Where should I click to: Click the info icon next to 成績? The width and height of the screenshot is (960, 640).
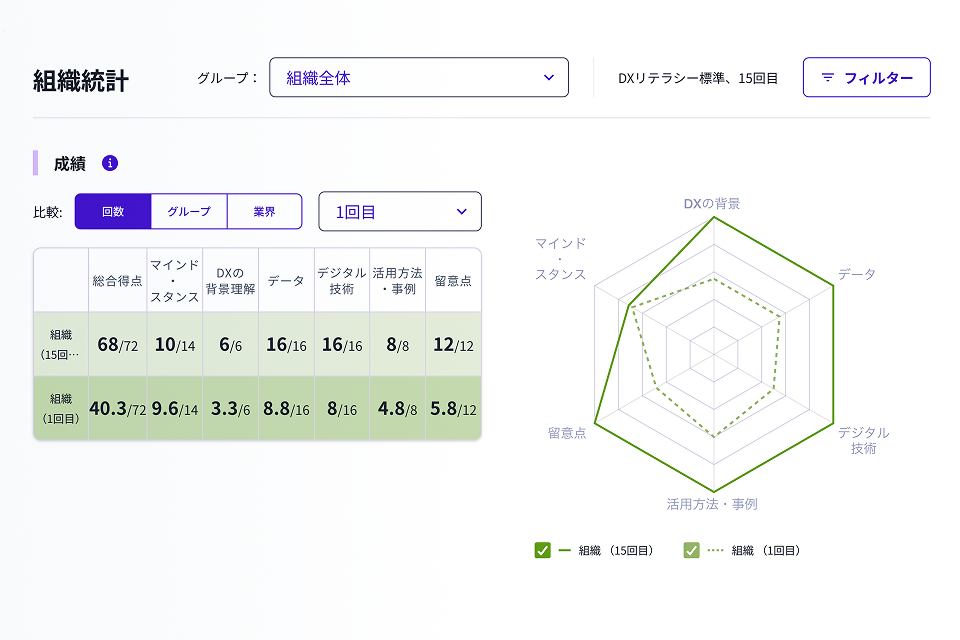[110, 164]
